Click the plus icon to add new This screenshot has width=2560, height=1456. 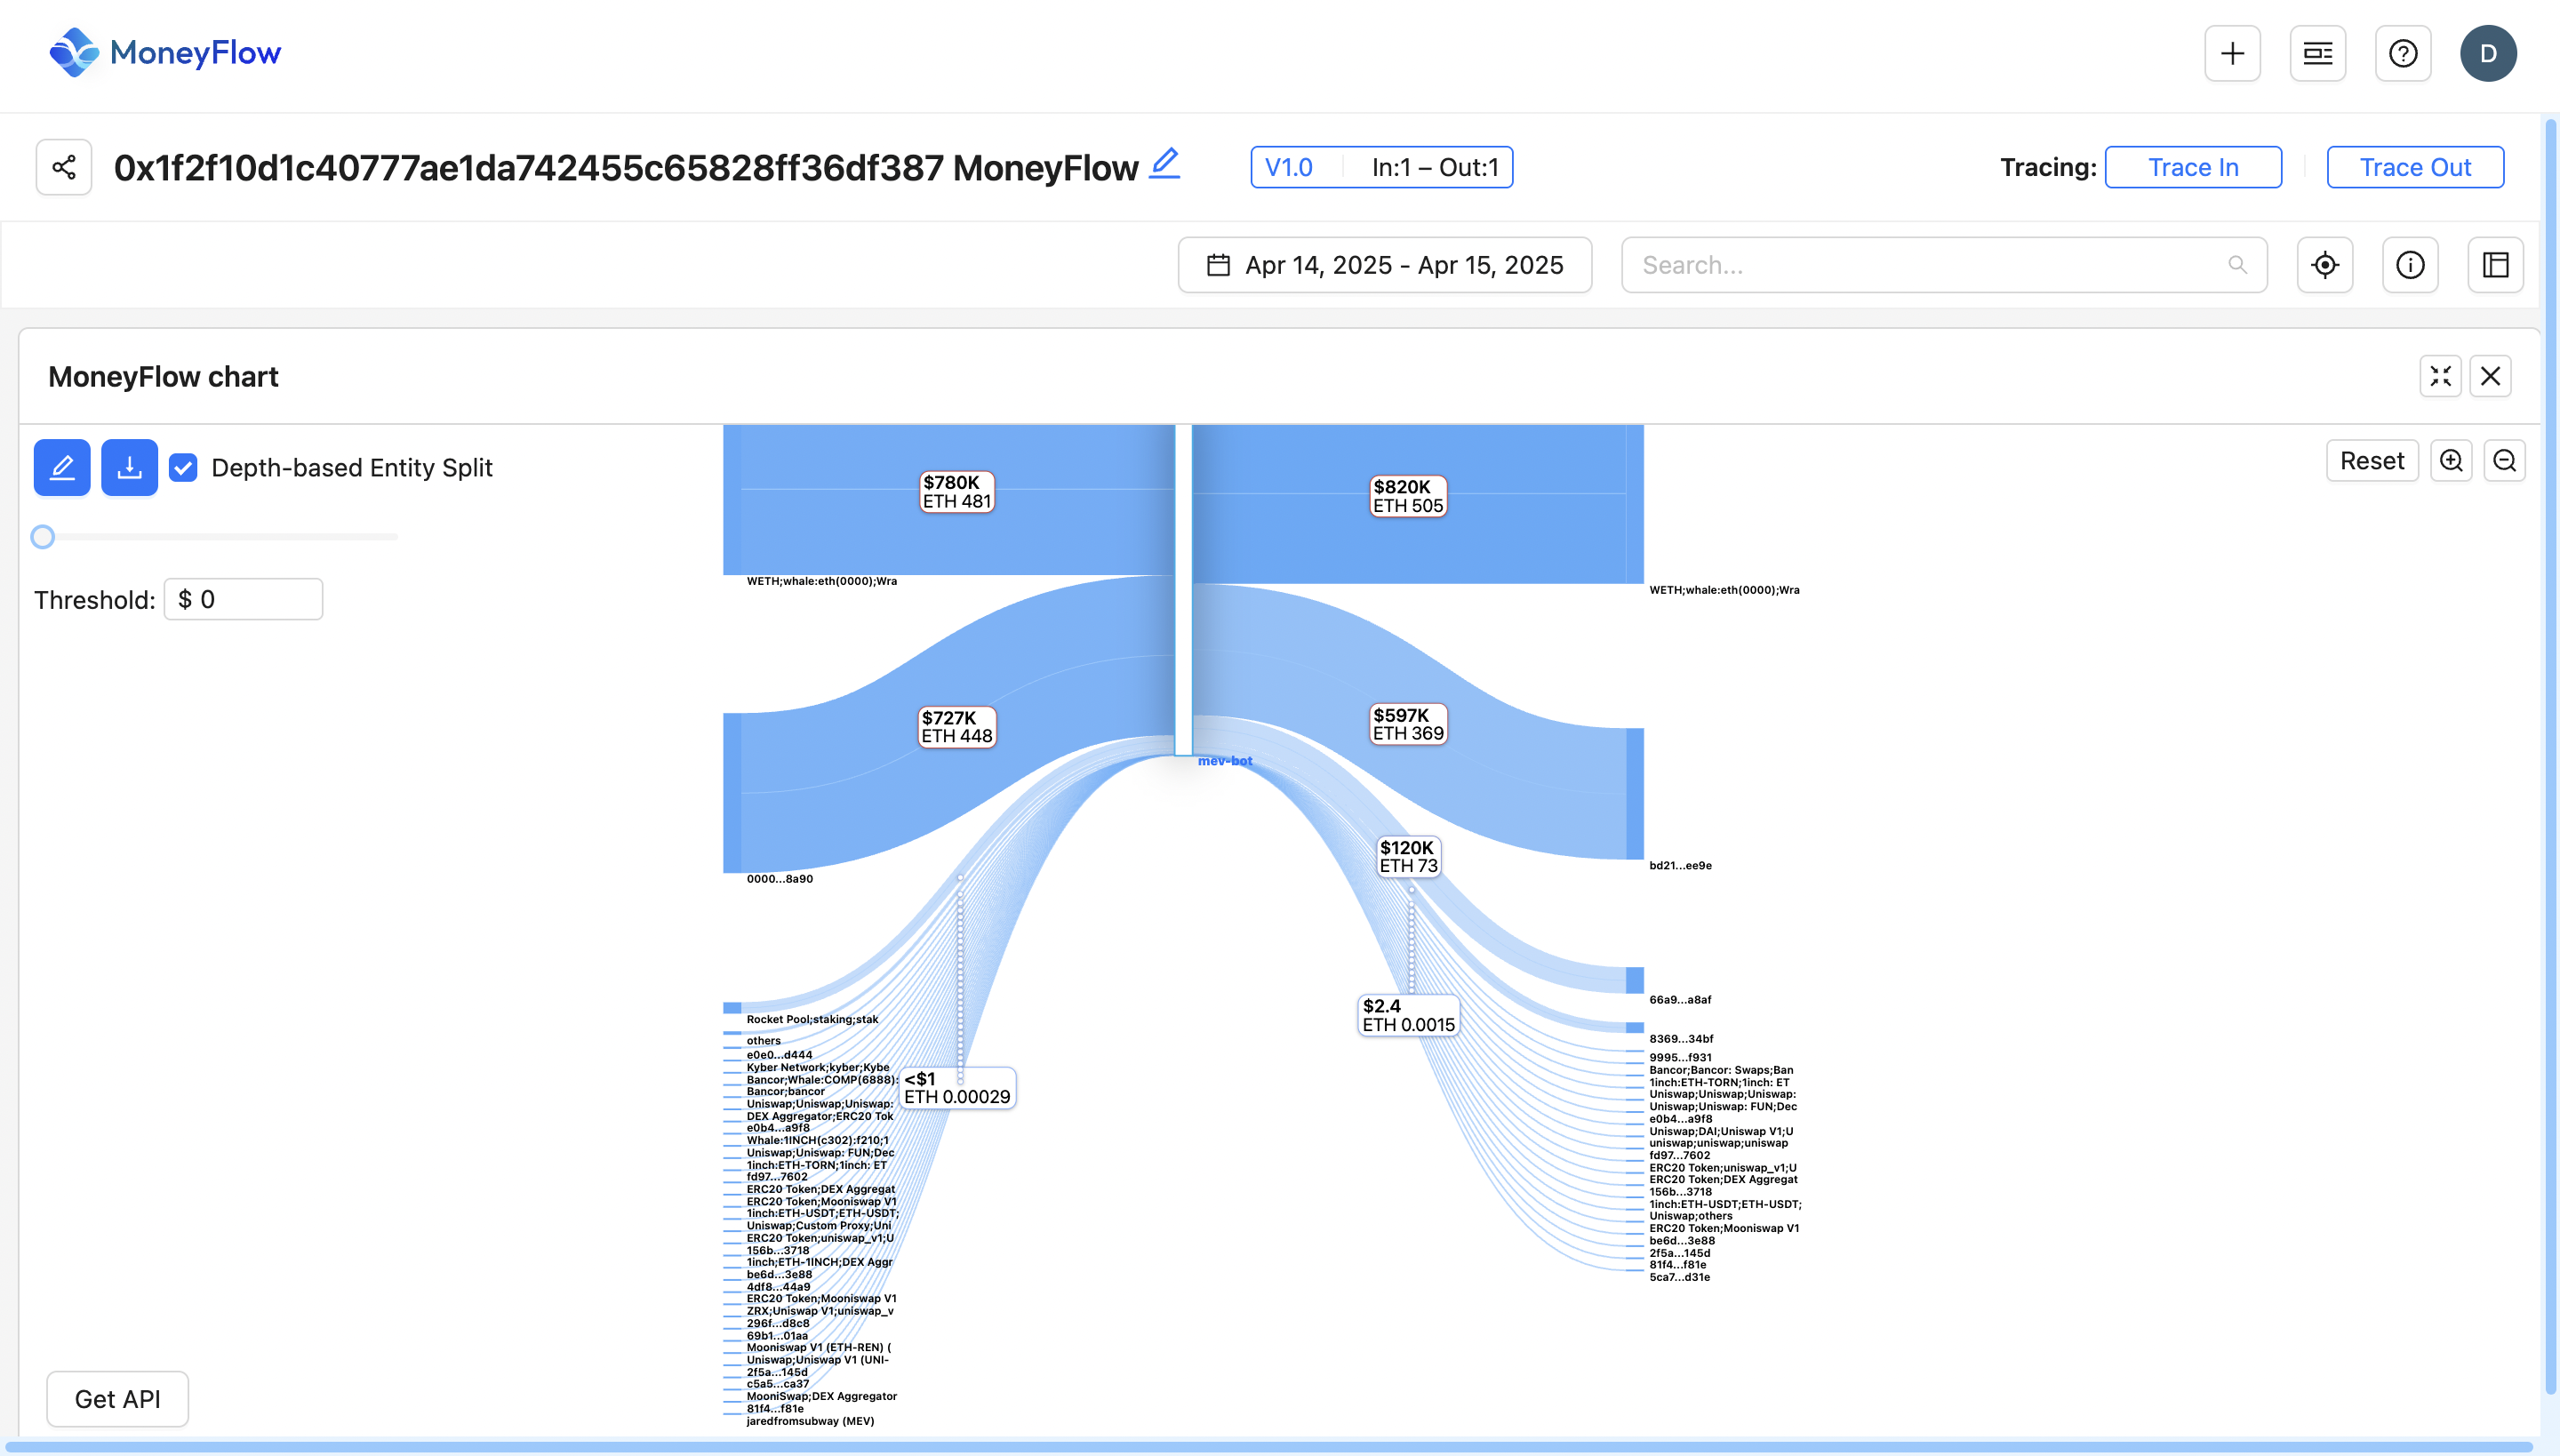pyautogui.click(x=2232, y=53)
